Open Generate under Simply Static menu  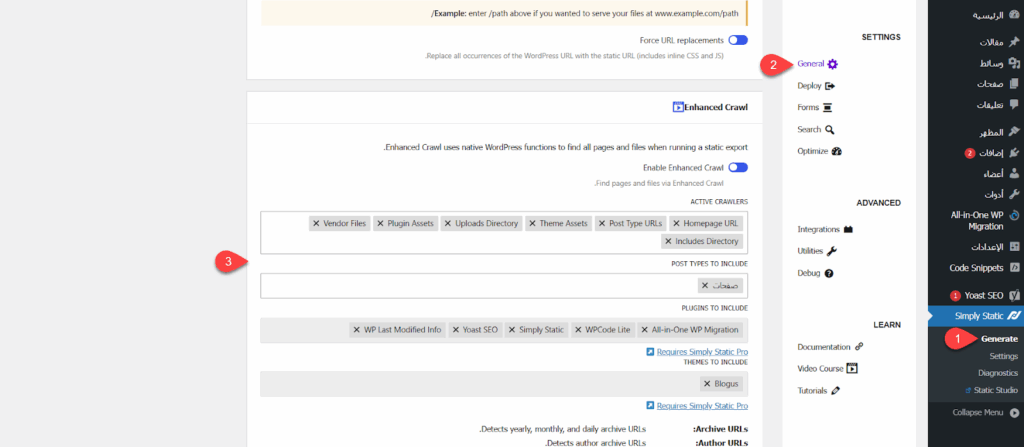coord(998,339)
